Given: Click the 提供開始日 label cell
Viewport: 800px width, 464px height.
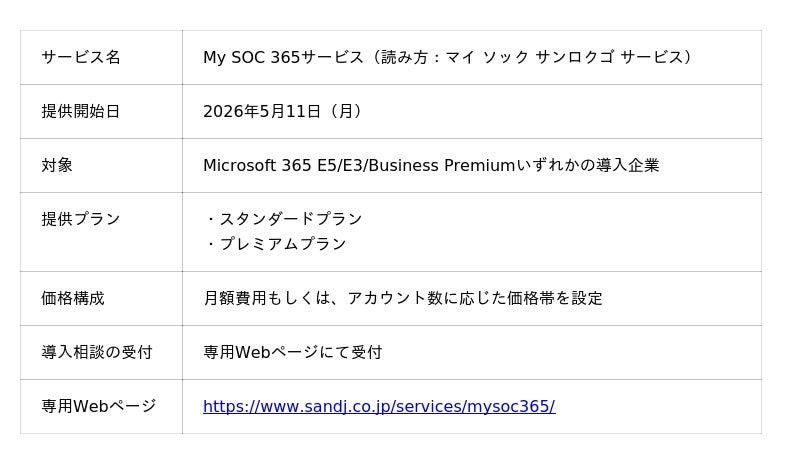Looking at the screenshot, I should (x=81, y=111).
